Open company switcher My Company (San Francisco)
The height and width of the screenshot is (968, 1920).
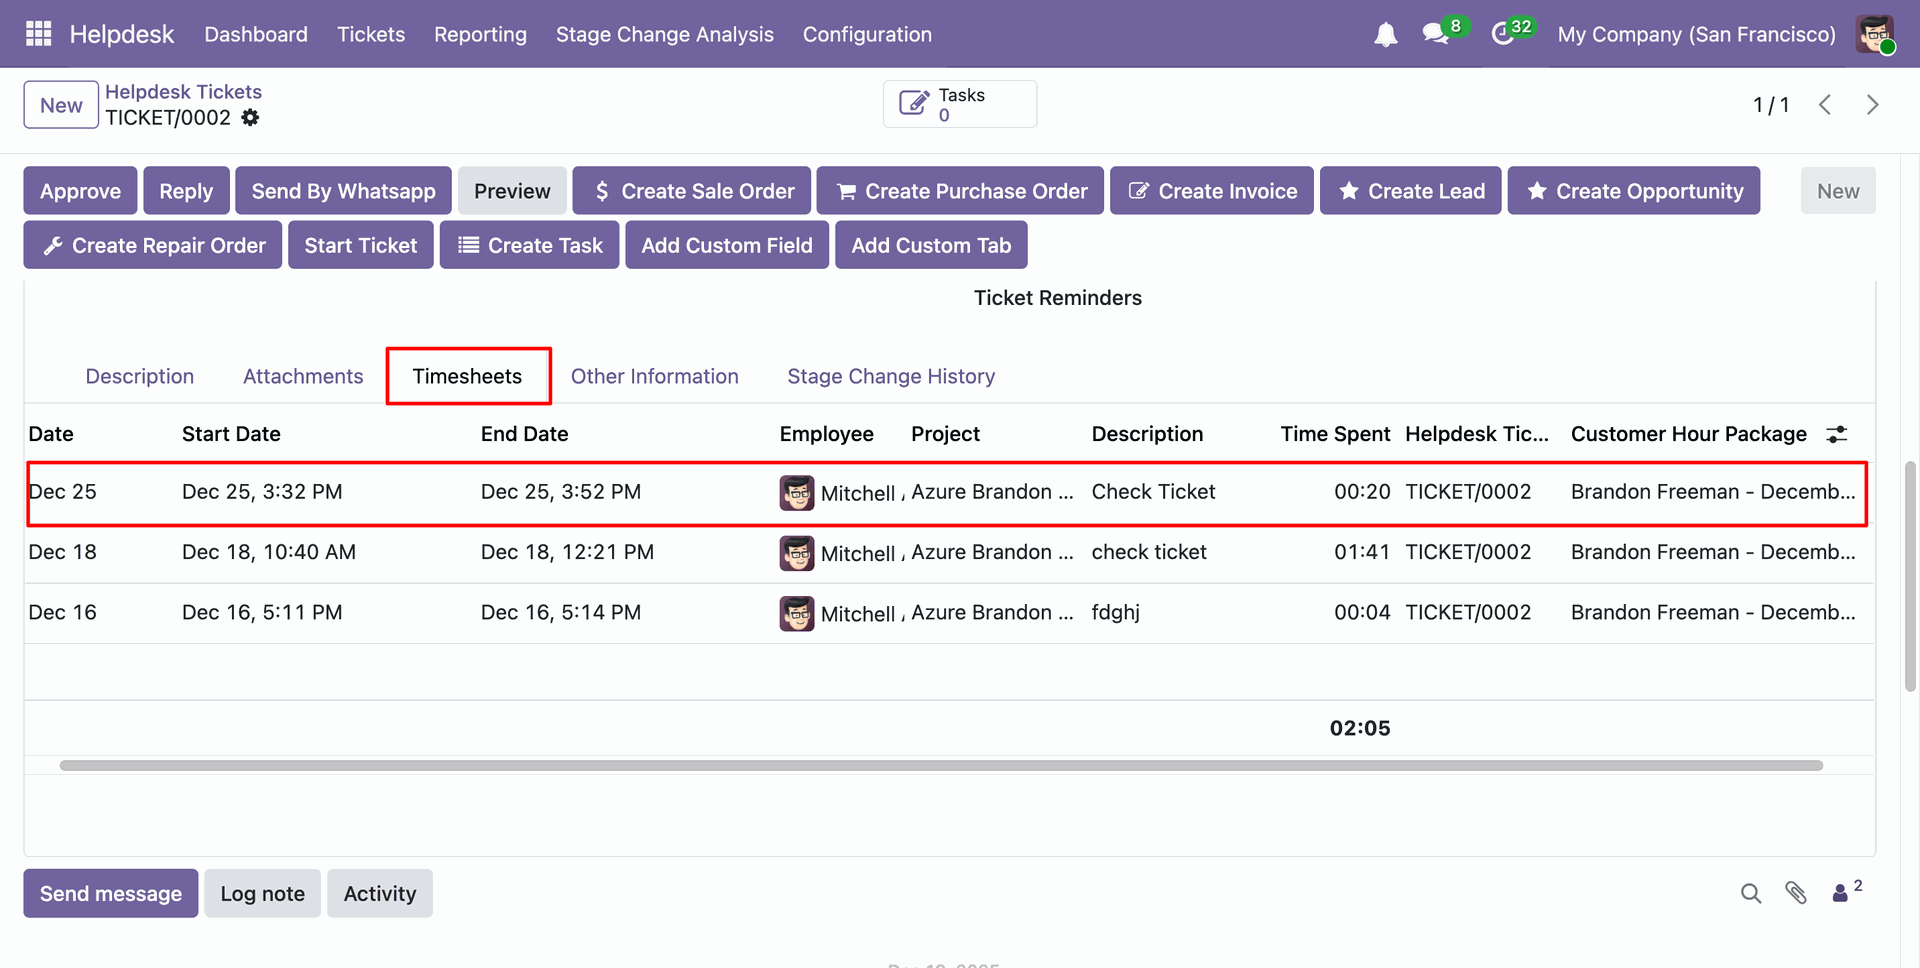pyautogui.click(x=1696, y=34)
